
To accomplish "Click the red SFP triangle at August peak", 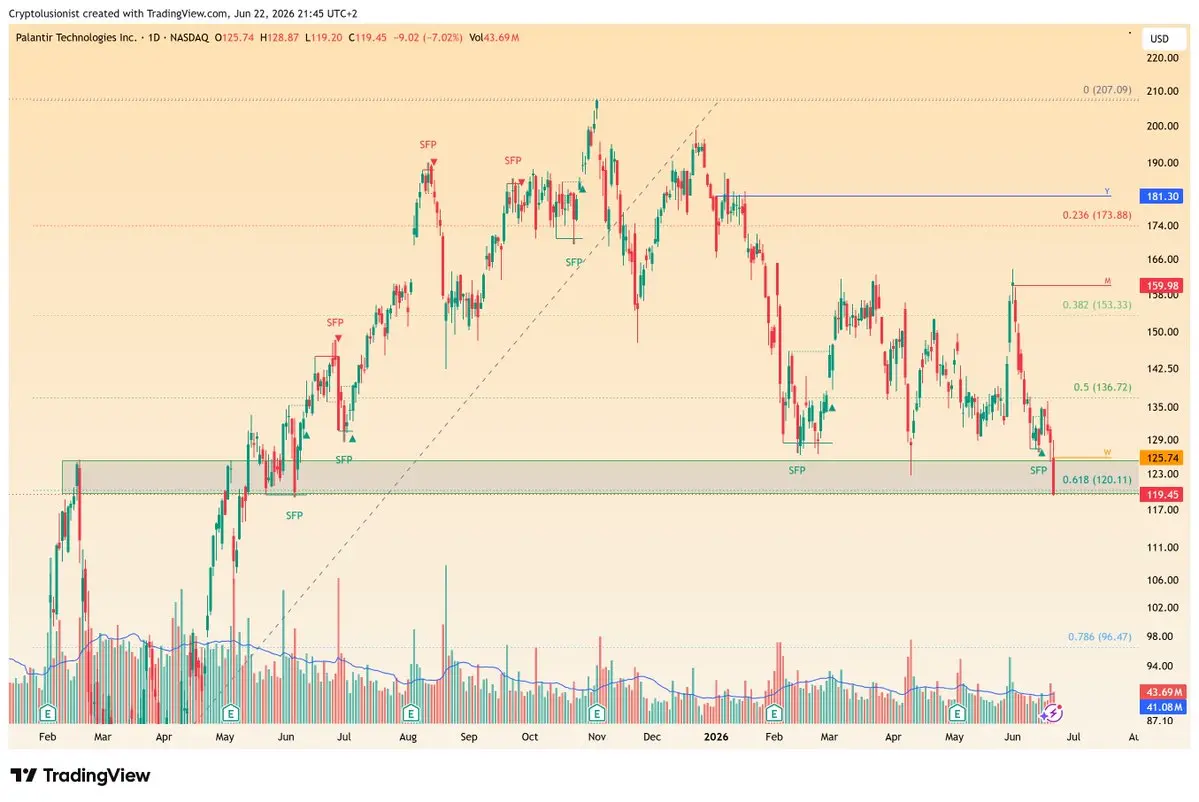I will point(434,162).
